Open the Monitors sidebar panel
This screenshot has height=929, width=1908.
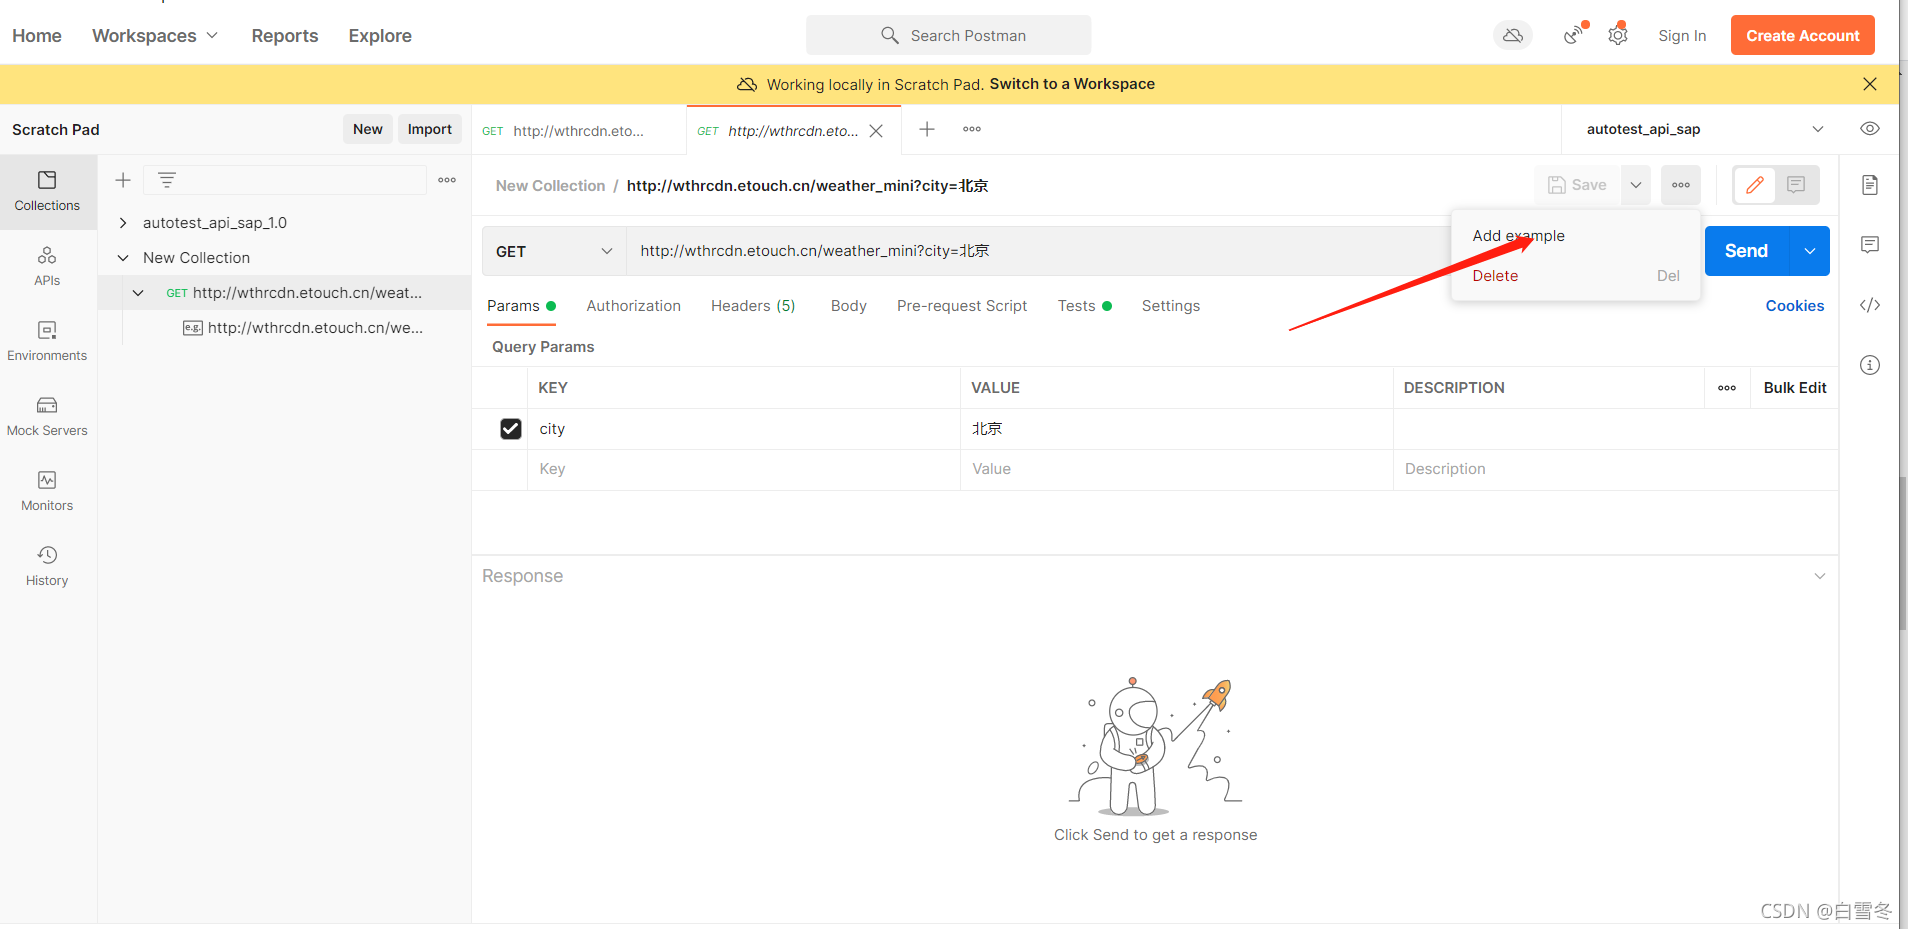47,492
